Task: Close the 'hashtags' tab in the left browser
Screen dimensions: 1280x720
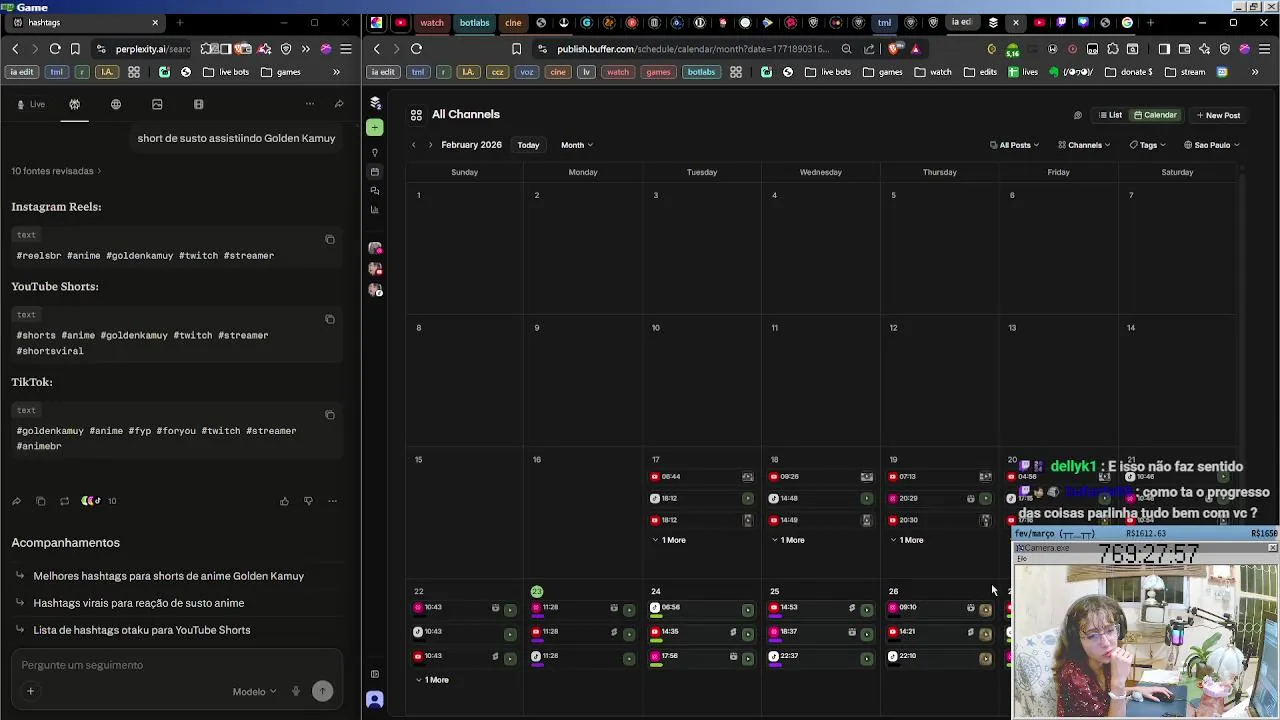Action: (154, 22)
